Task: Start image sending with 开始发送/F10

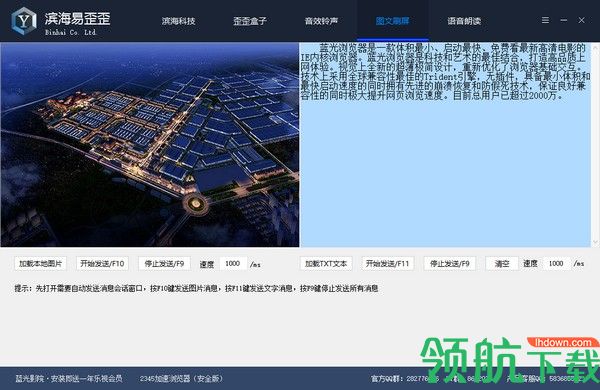Action: point(102,264)
